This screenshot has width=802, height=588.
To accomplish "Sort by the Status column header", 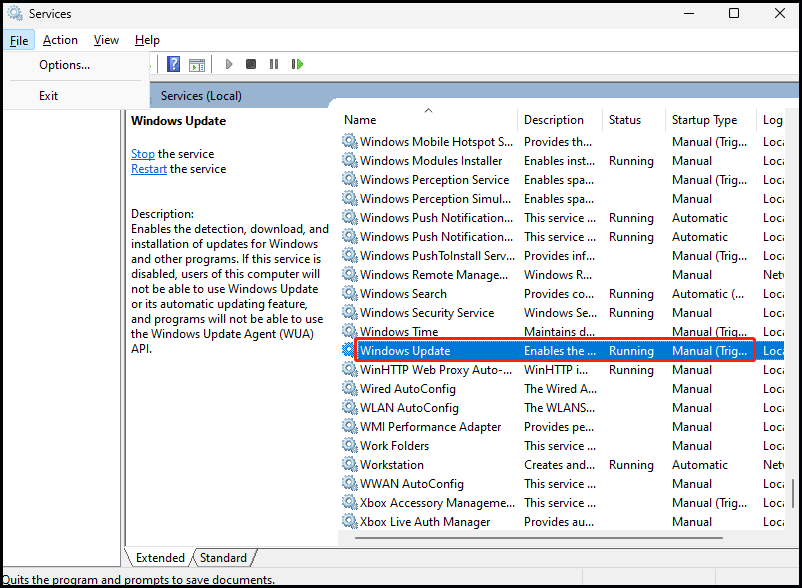I will (x=634, y=120).
